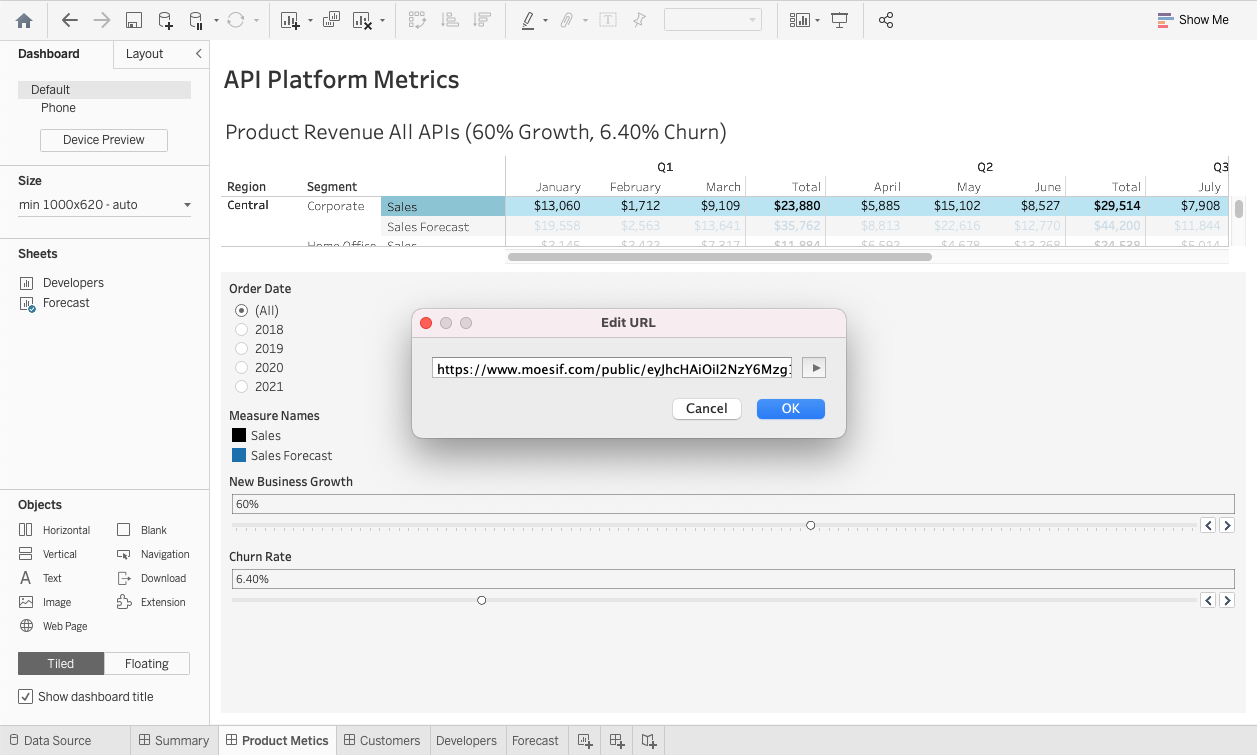Open the refresh dropdown arrow
The image size is (1257, 755).
pyautogui.click(x=257, y=20)
